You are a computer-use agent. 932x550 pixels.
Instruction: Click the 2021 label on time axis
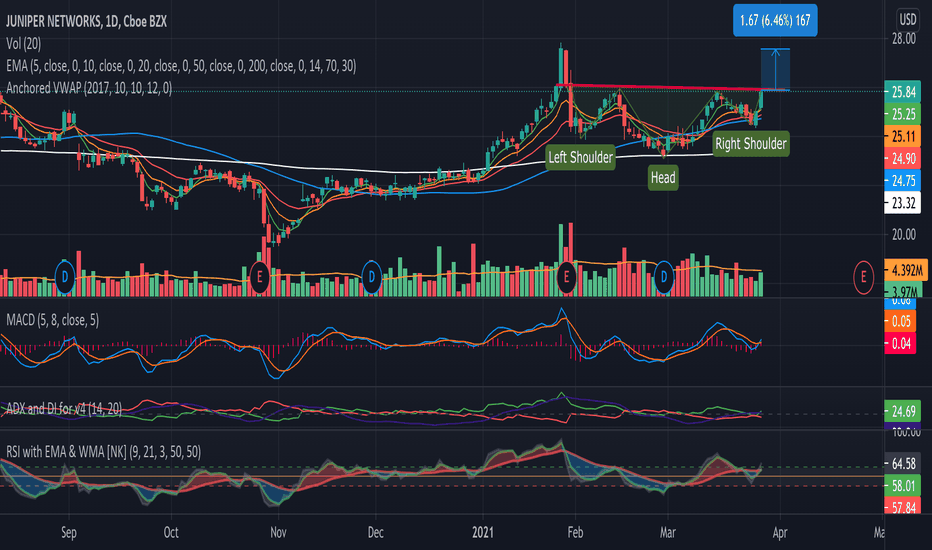pyautogui.click(x=483, y=532)
